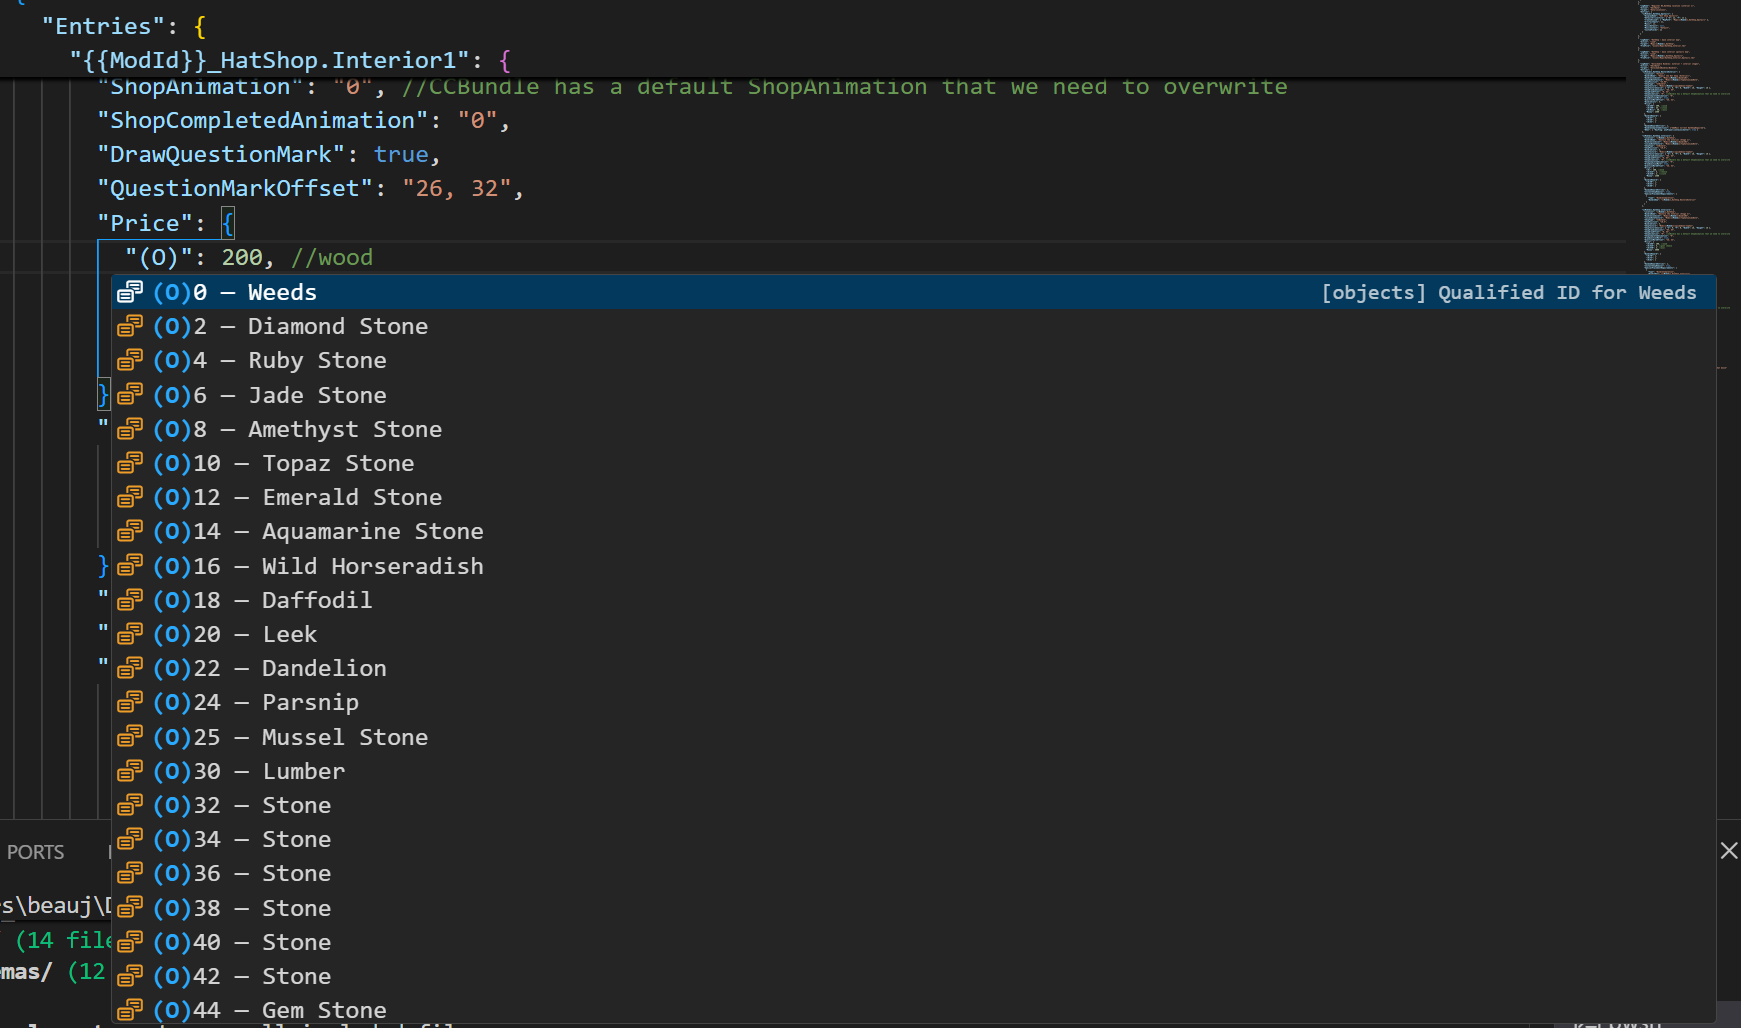Choose (O)0 – Weeds from suggestions
The width and height of the screenshot is (1741, 1028).
913,292
